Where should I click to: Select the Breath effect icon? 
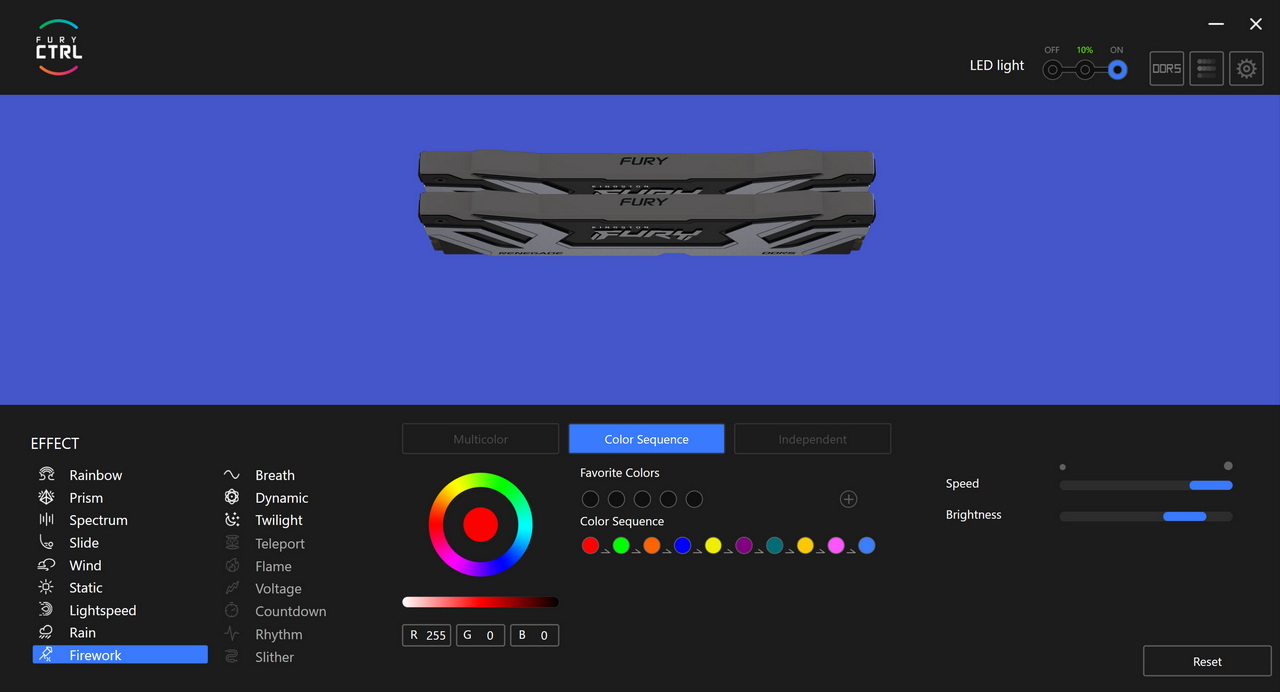232,475
